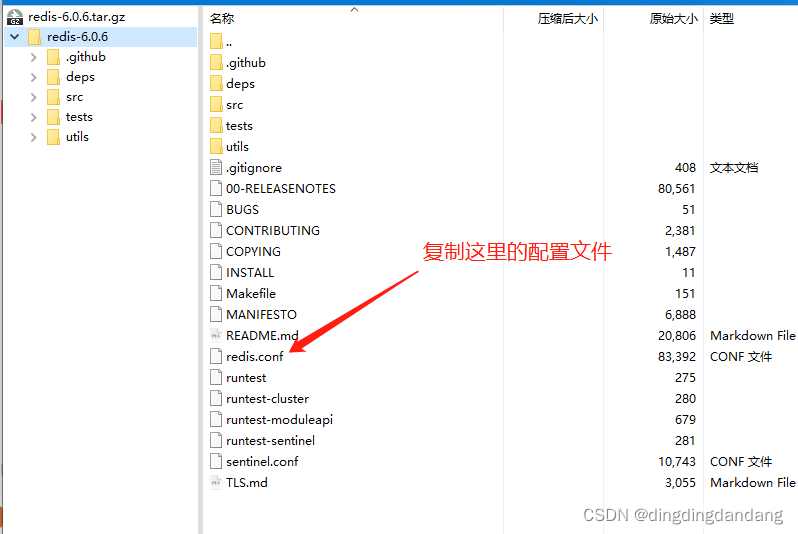Screen dimensions: 798x534
Task: Select the MANIFESTO file name
Action: (262, 315)
